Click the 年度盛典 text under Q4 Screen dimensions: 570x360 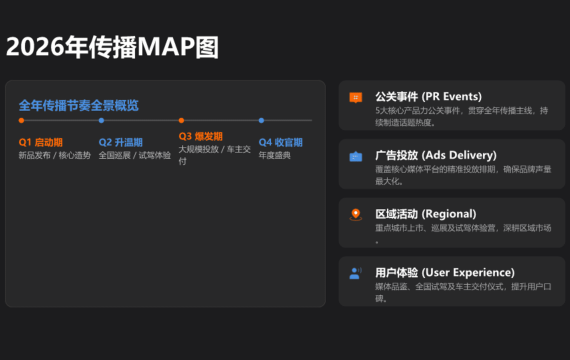click(274, 155)
